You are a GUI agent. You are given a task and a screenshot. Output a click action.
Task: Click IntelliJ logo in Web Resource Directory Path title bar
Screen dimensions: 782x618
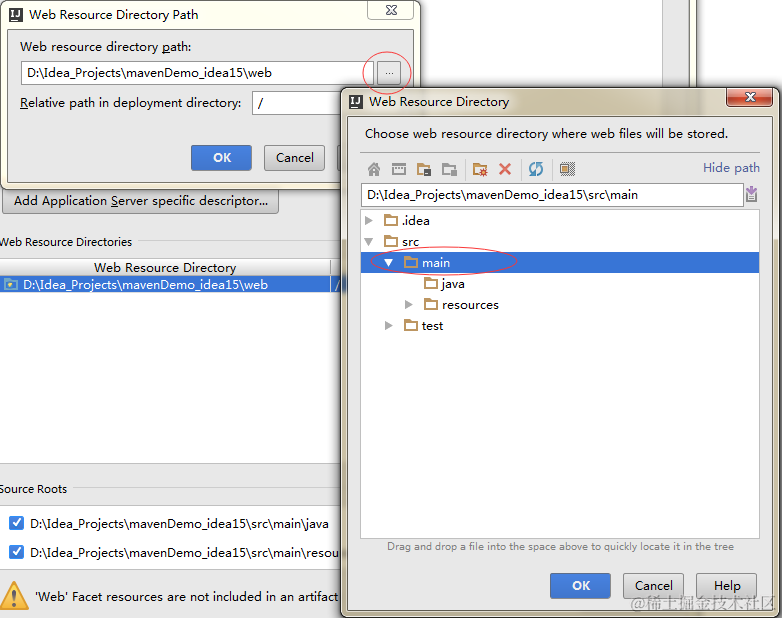(x=16, y=15)
